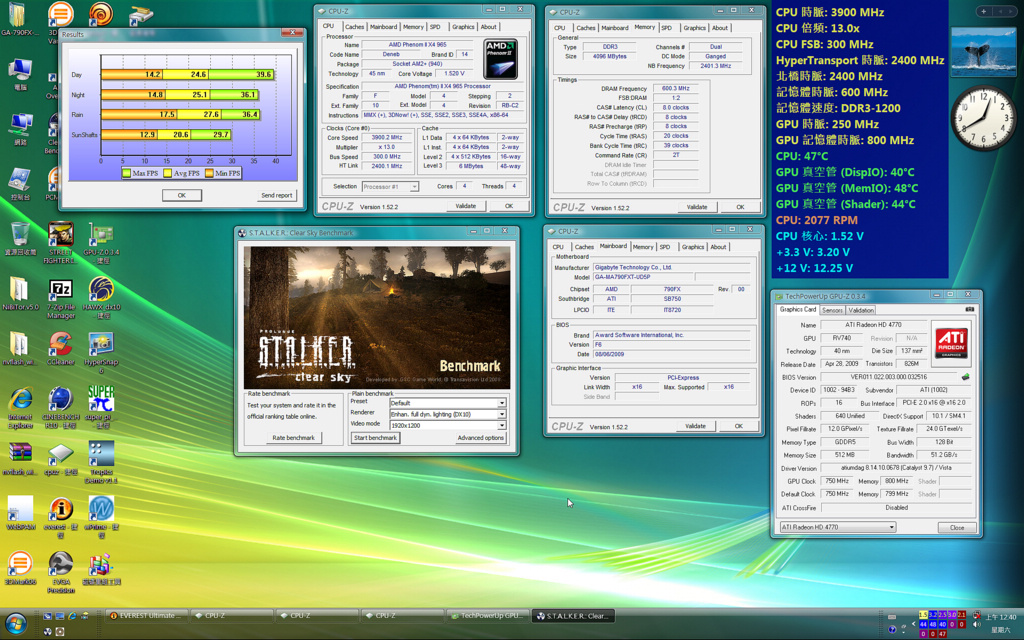Click the taskbar clock showing 12:40
The width and height of the screenshot is (1024, 640).
click(x=1000, y=617)
